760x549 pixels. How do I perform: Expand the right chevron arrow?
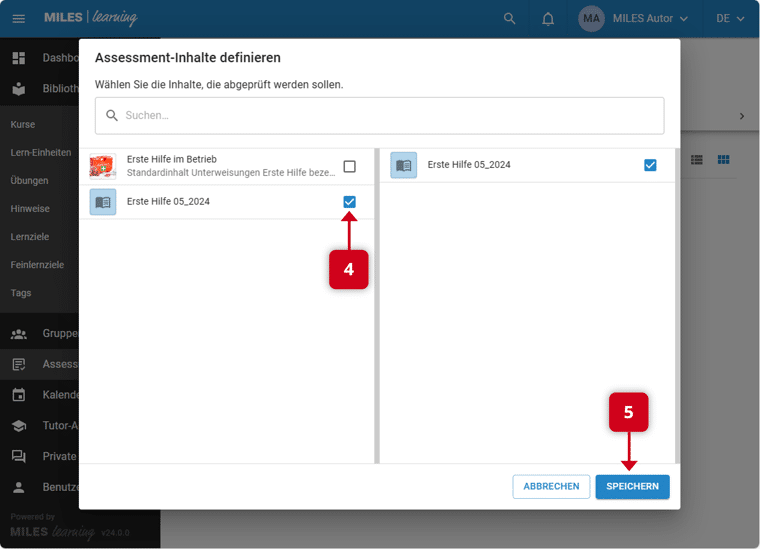(x=741, y=116)
